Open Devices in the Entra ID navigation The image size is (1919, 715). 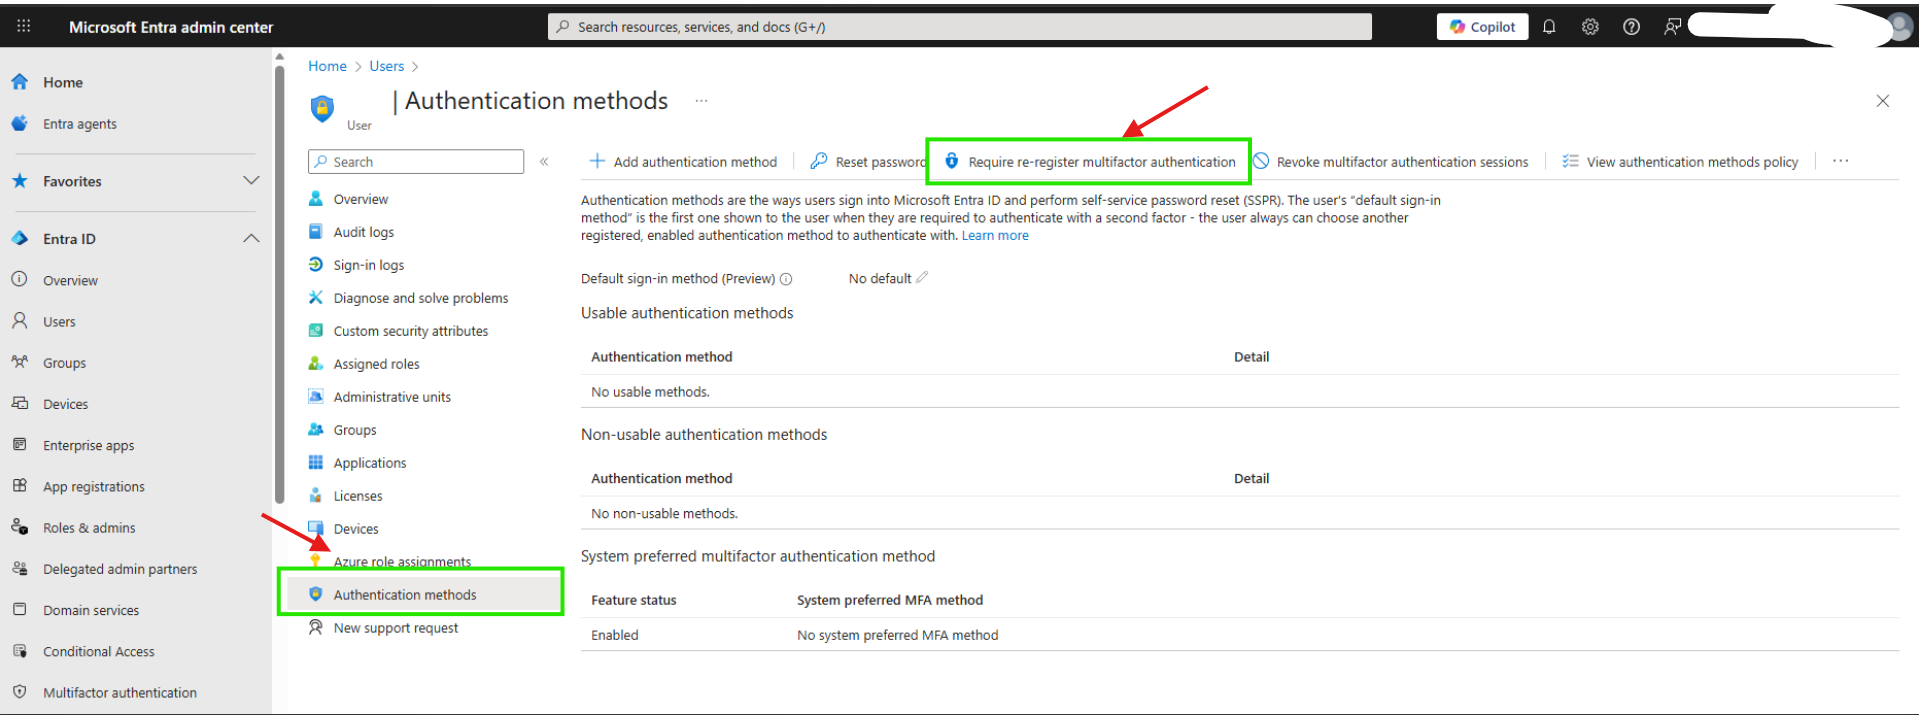pos(65,404)
